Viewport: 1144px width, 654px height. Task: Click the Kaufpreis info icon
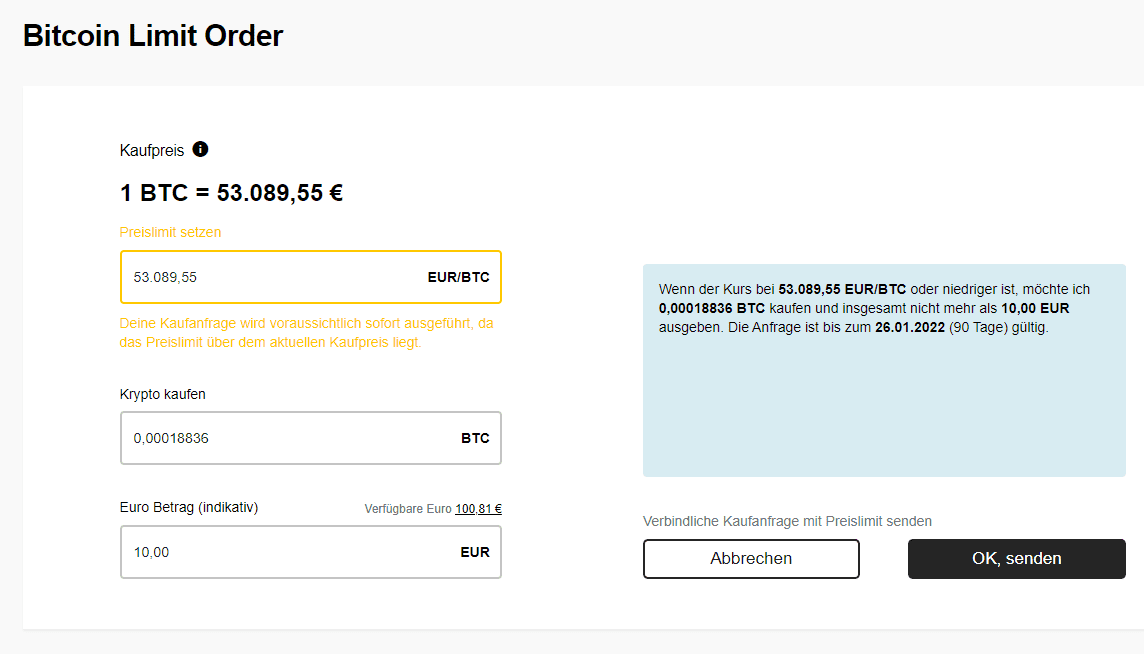pos(200,150)
